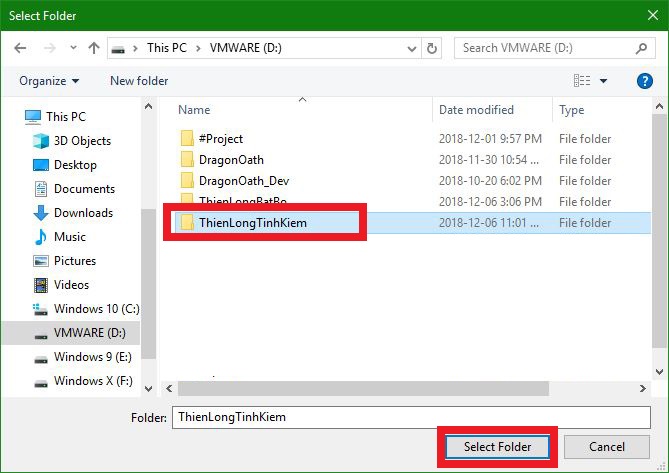Click the Back navigation arrow
Screen dimensions: 669x473
pyautogui.click(x=21, y=48)
